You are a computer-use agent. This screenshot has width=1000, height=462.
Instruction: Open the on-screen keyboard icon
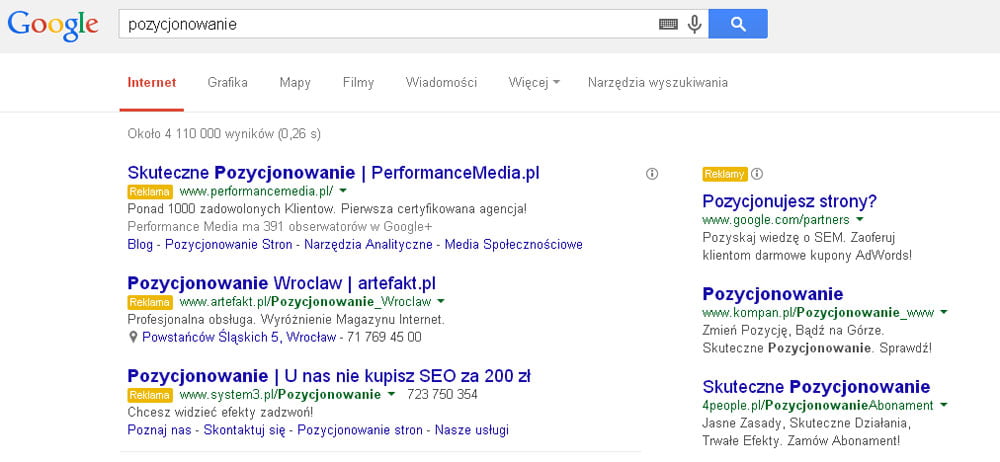[668, 24]
